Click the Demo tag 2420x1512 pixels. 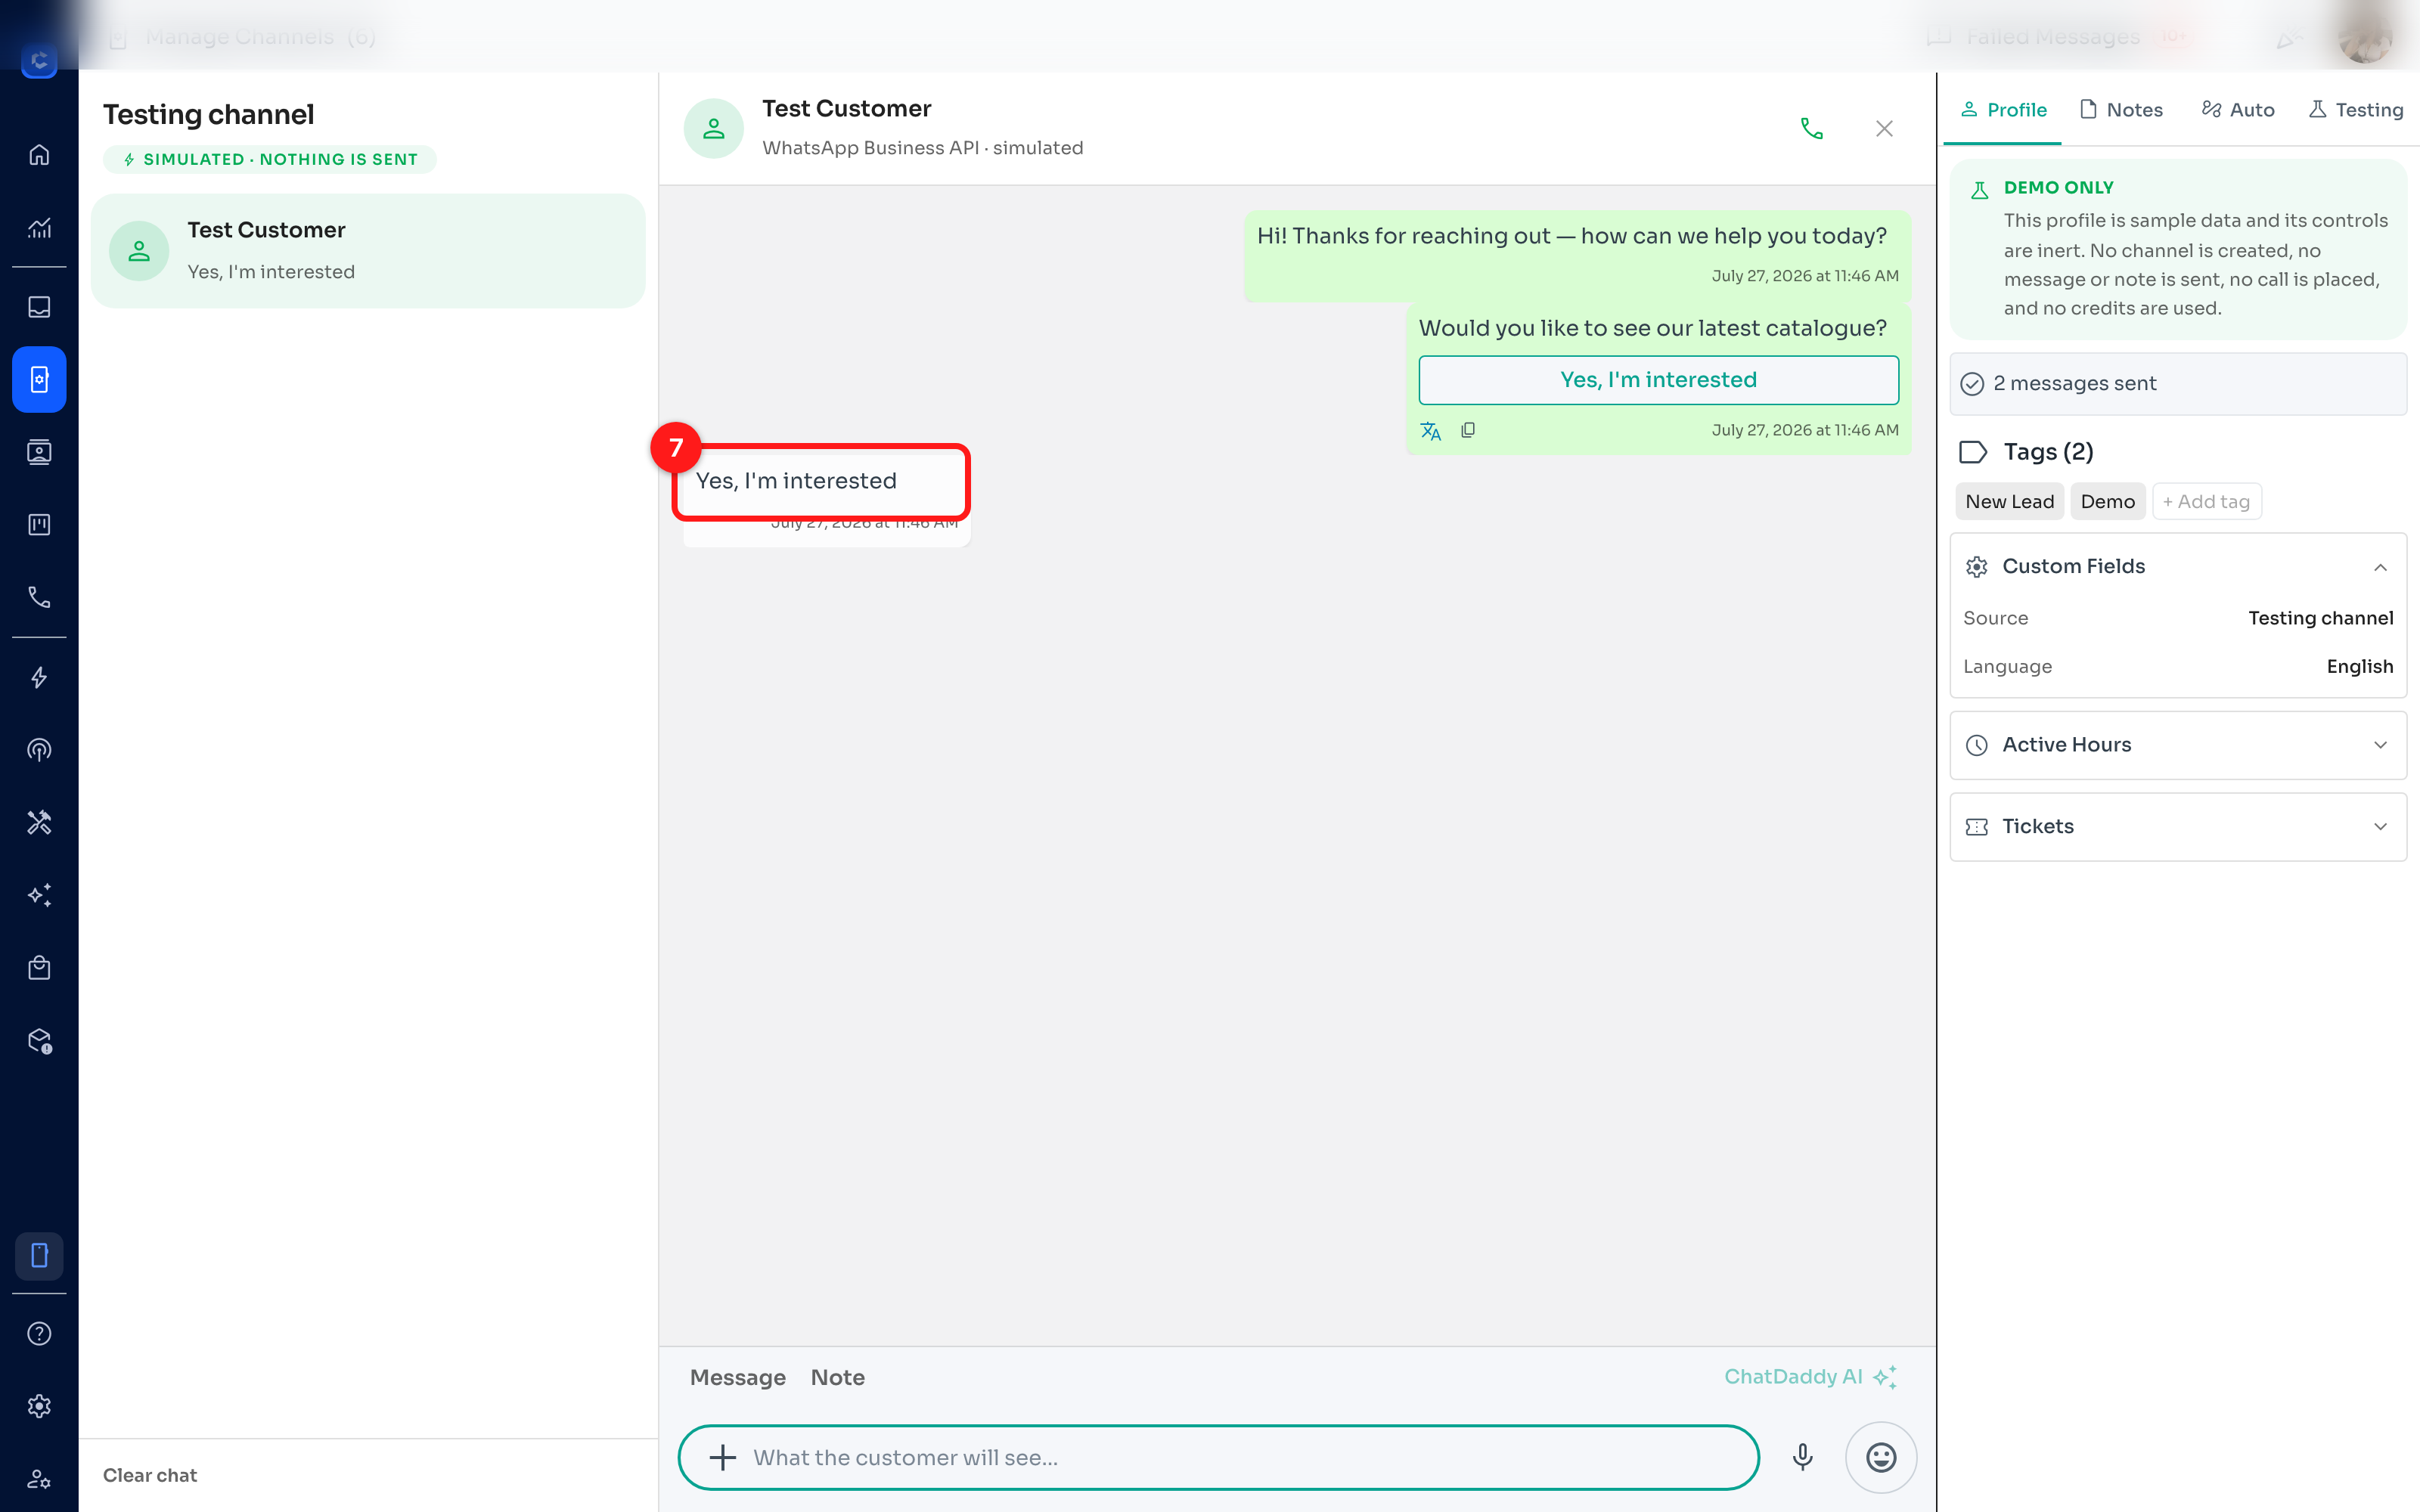point(2107,501)
